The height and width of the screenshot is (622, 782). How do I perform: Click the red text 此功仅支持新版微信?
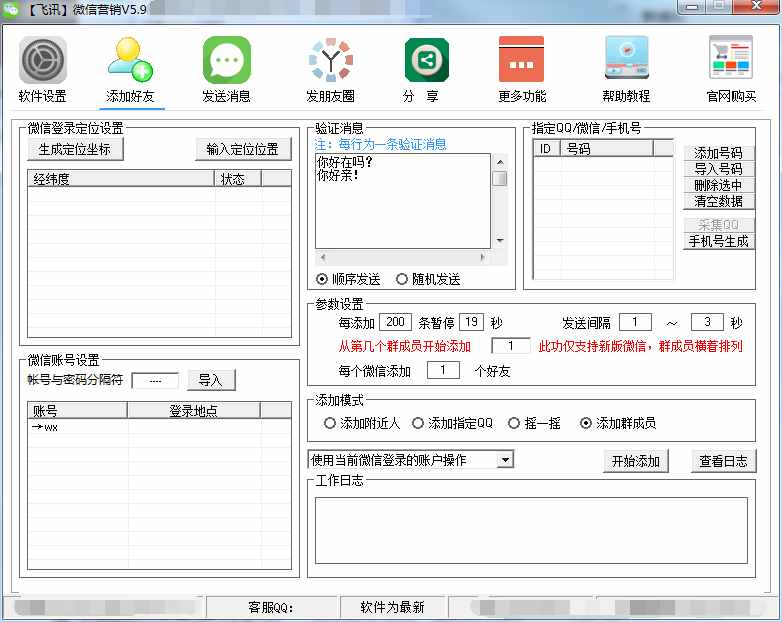tap(592, 346)
